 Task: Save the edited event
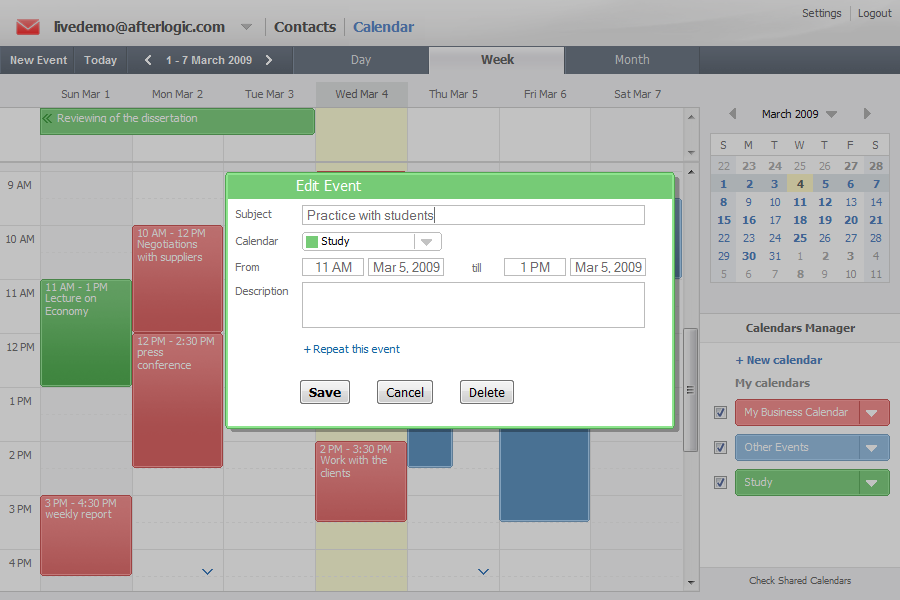click(x=324, y=392)
